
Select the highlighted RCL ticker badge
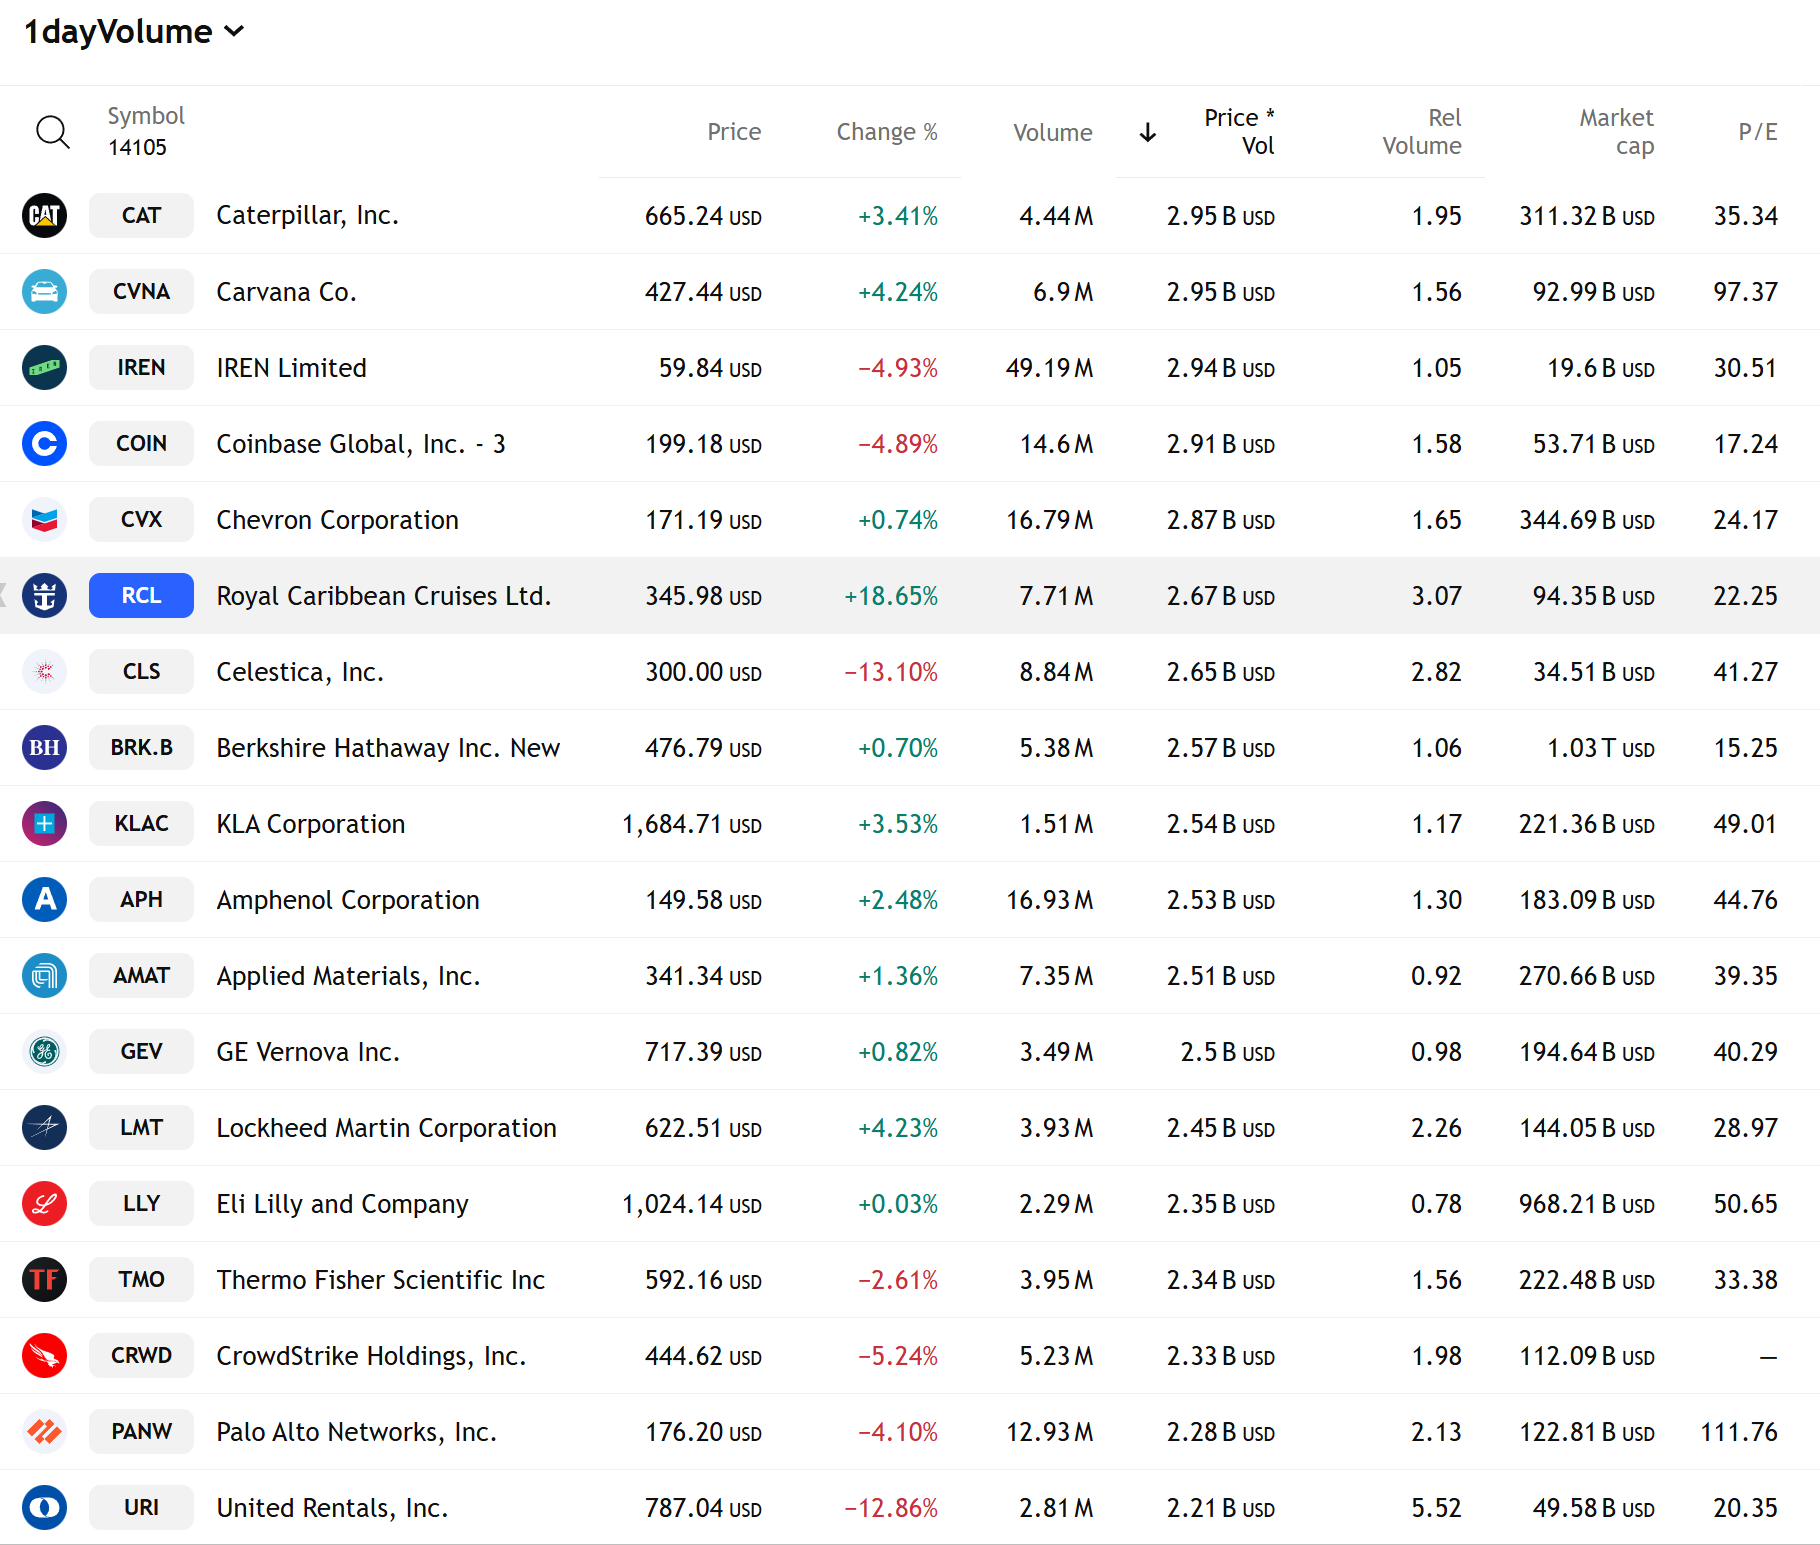(x=141, y=595)
